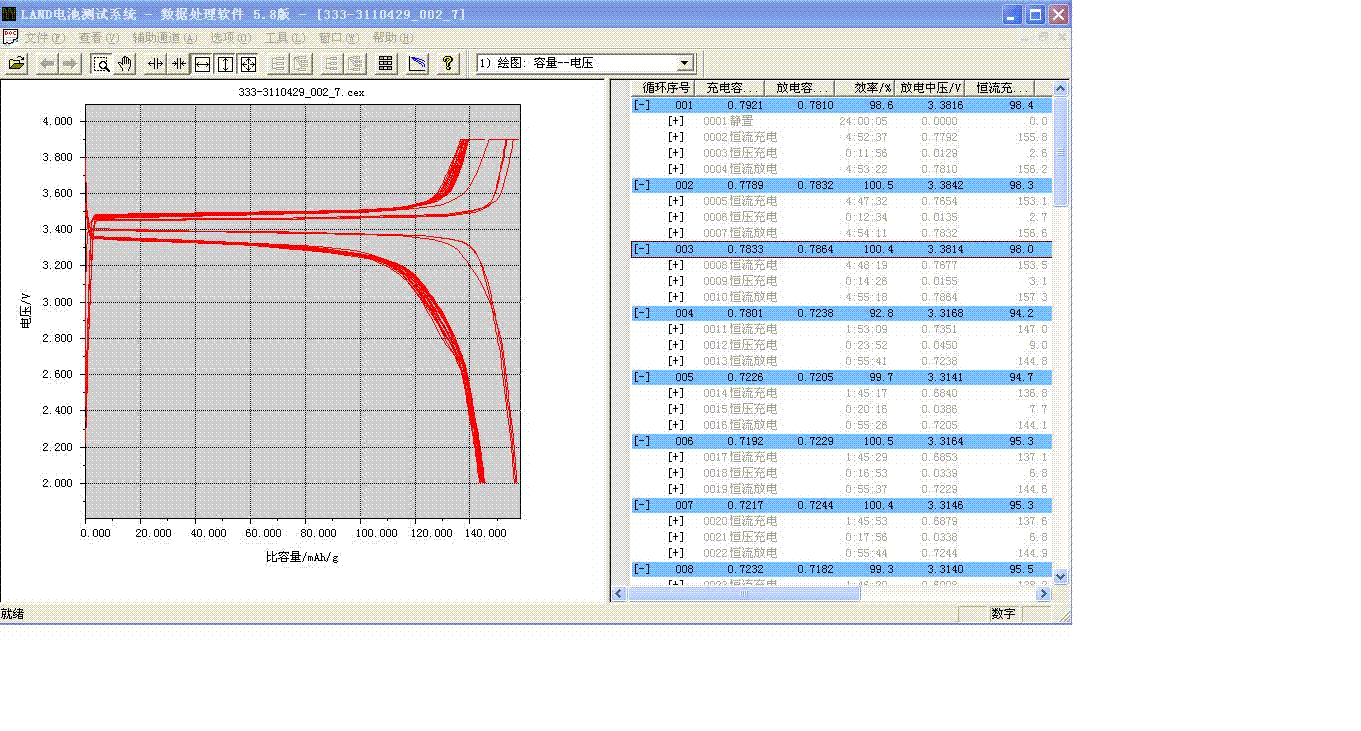The image size is (1361, 731).
Task: Click the fit horizontal width icon
Action: pos(202,64)
